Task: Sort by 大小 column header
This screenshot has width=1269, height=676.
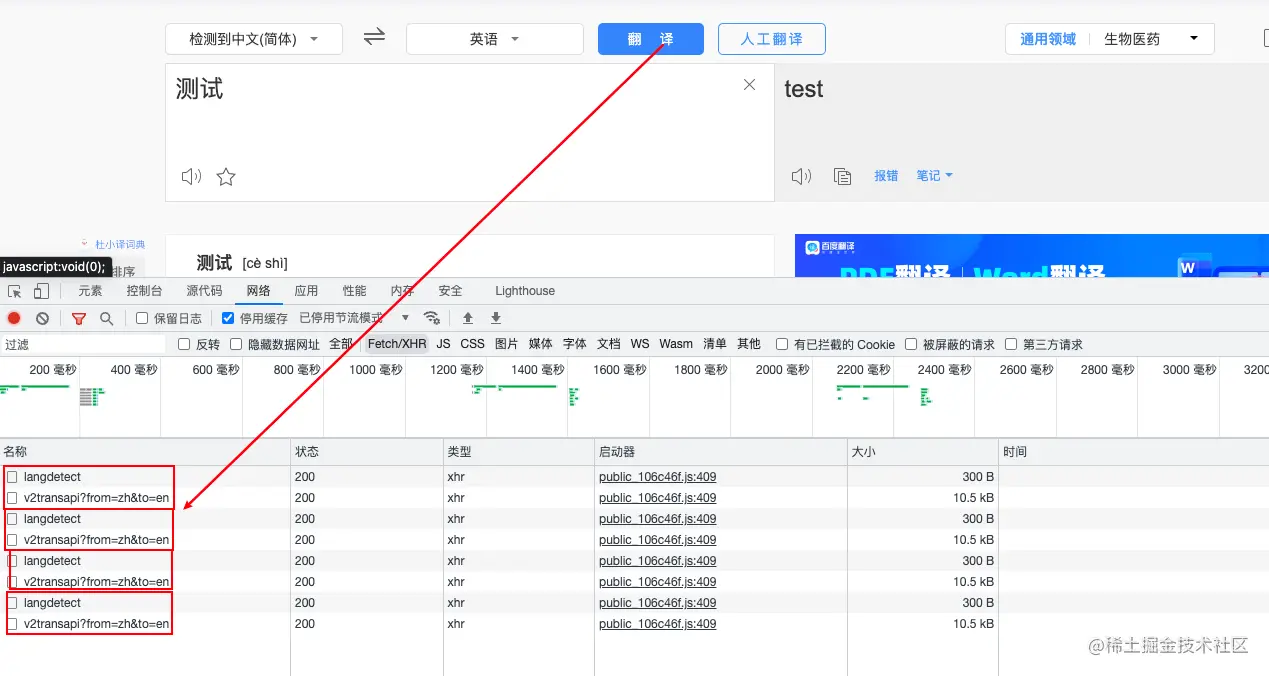Action: (922, 452)
